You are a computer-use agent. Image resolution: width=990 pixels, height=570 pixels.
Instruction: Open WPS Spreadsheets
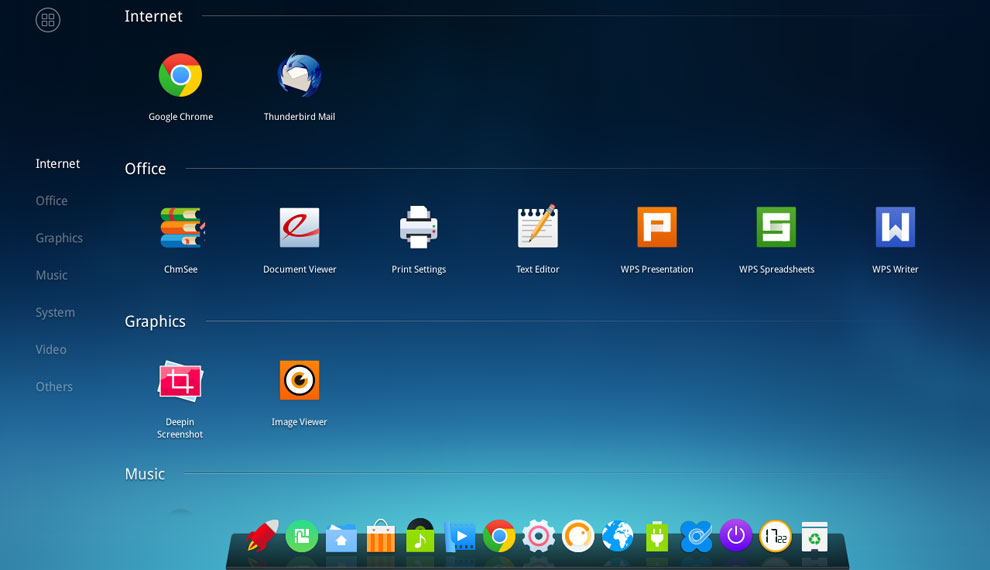click(x=776, y=227)
